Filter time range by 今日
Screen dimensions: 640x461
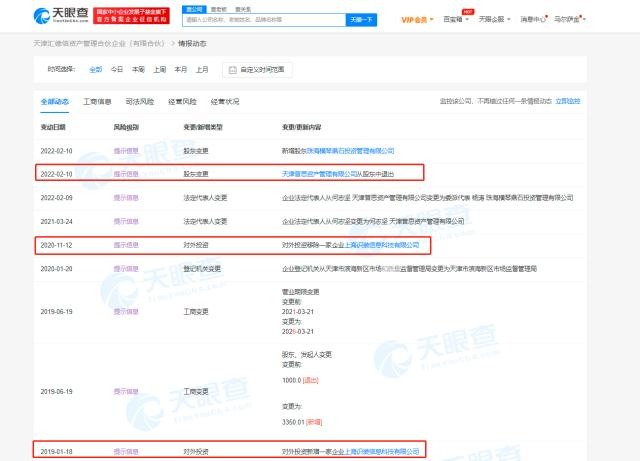pyautogui.click(x=117, y=69)
